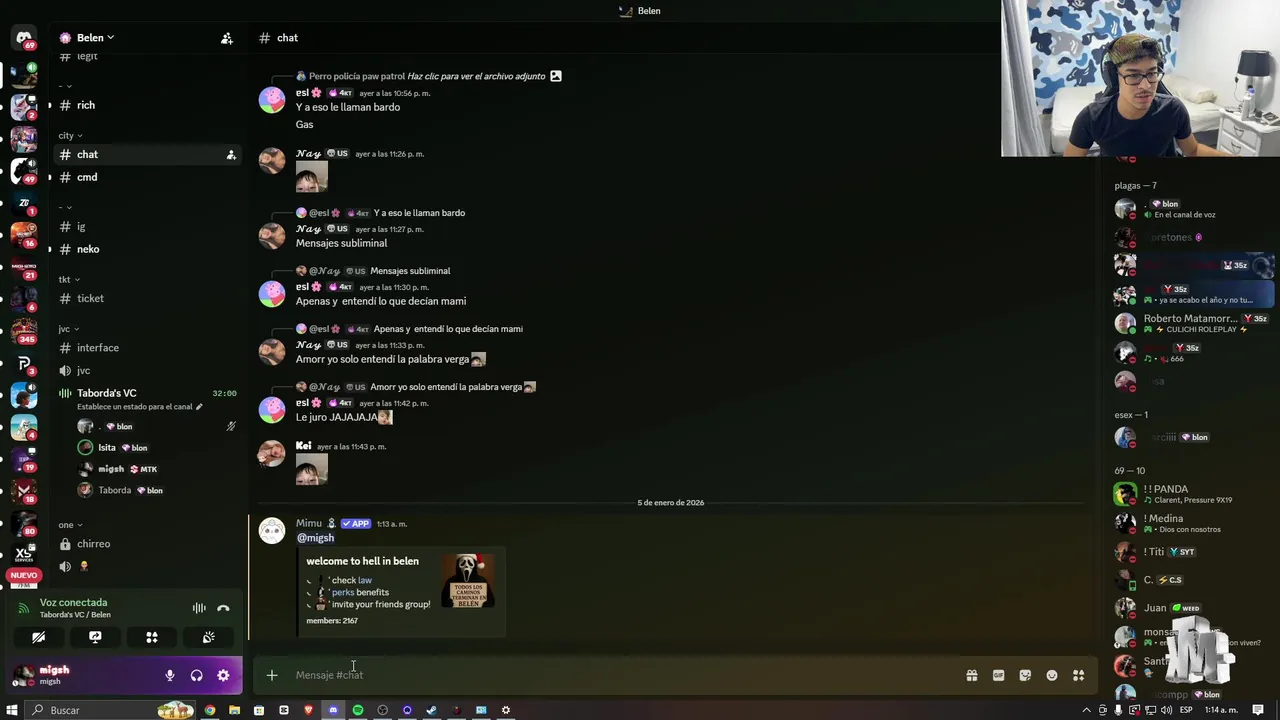Image resolution: width=1280 pixels, height=720 pixels.
Task: Open apps launcher icon in message bar
Action: 1078,676
